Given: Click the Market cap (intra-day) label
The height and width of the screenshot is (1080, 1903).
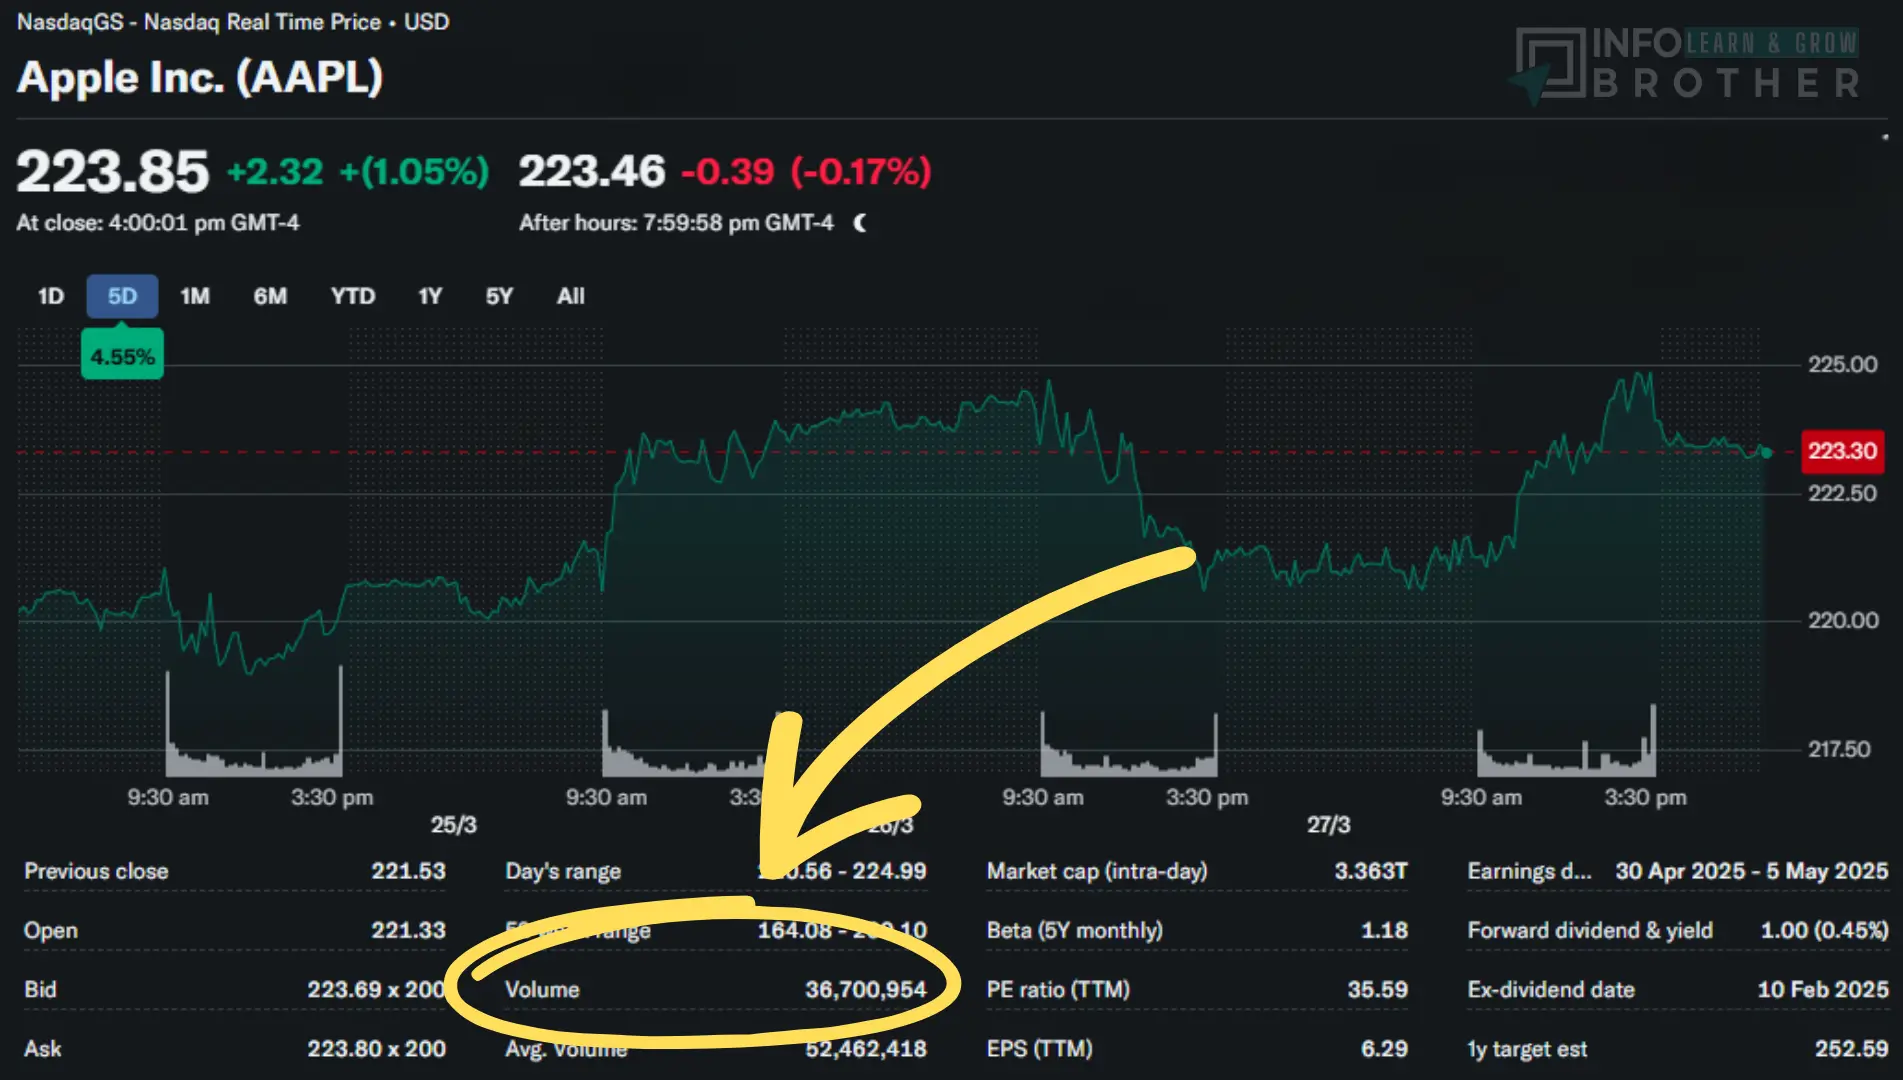Looking at the screenshot, I should [1097, 871].
